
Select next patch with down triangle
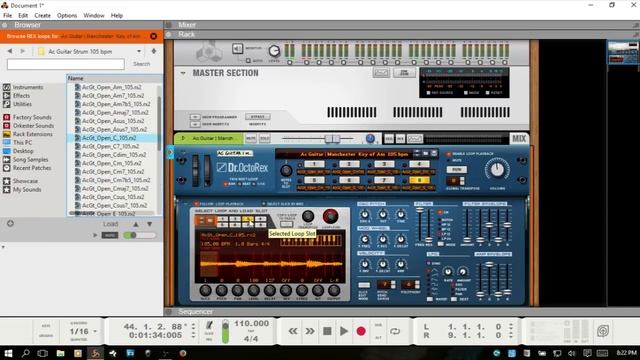coord(150,224)
